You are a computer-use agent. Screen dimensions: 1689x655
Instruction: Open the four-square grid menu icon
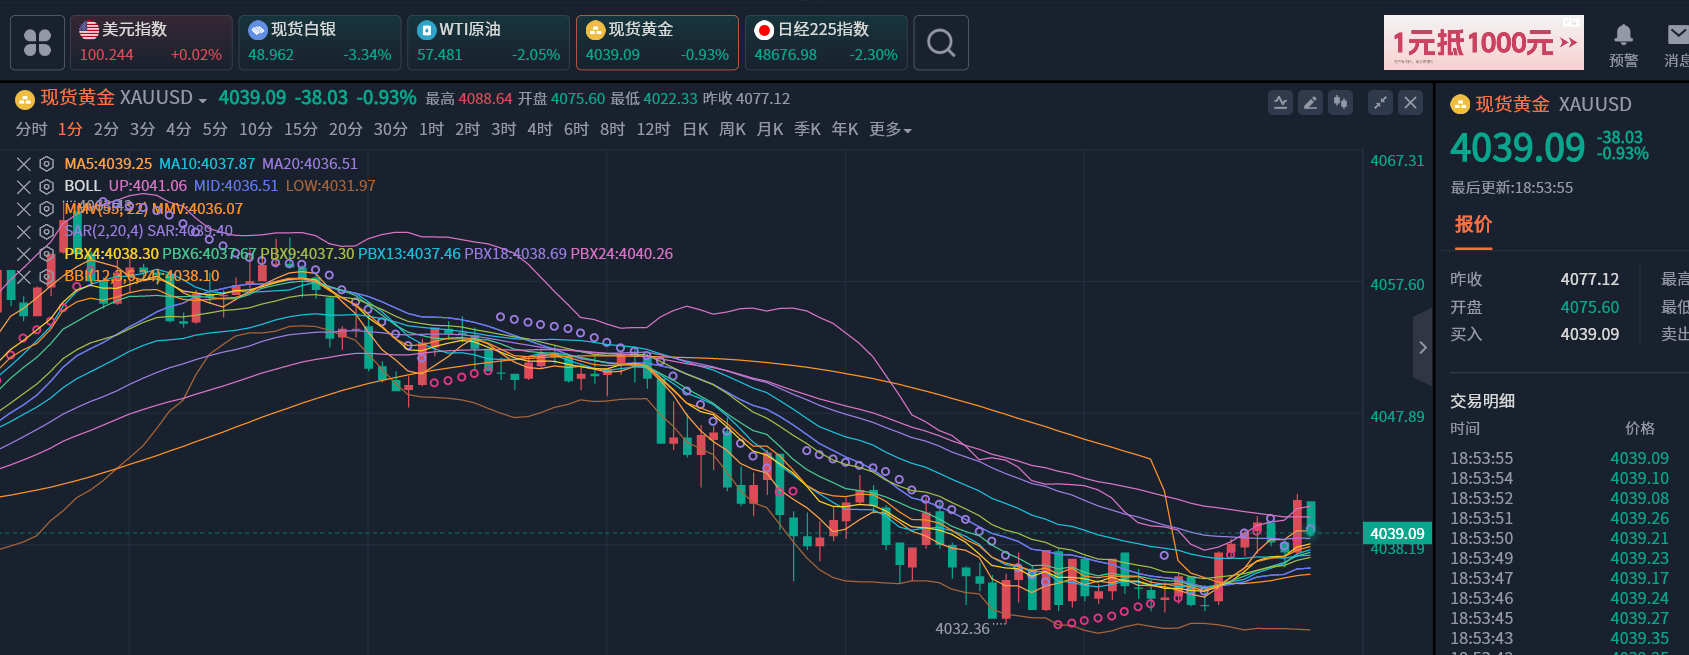38,43
